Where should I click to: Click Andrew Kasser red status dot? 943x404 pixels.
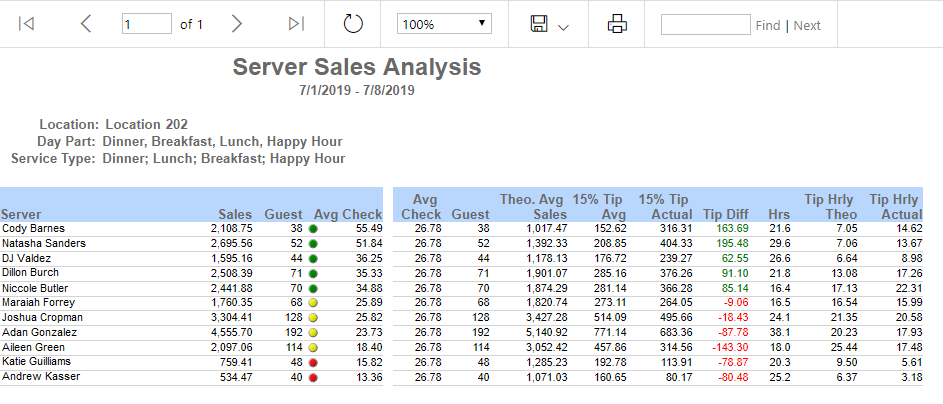point(313,378)
